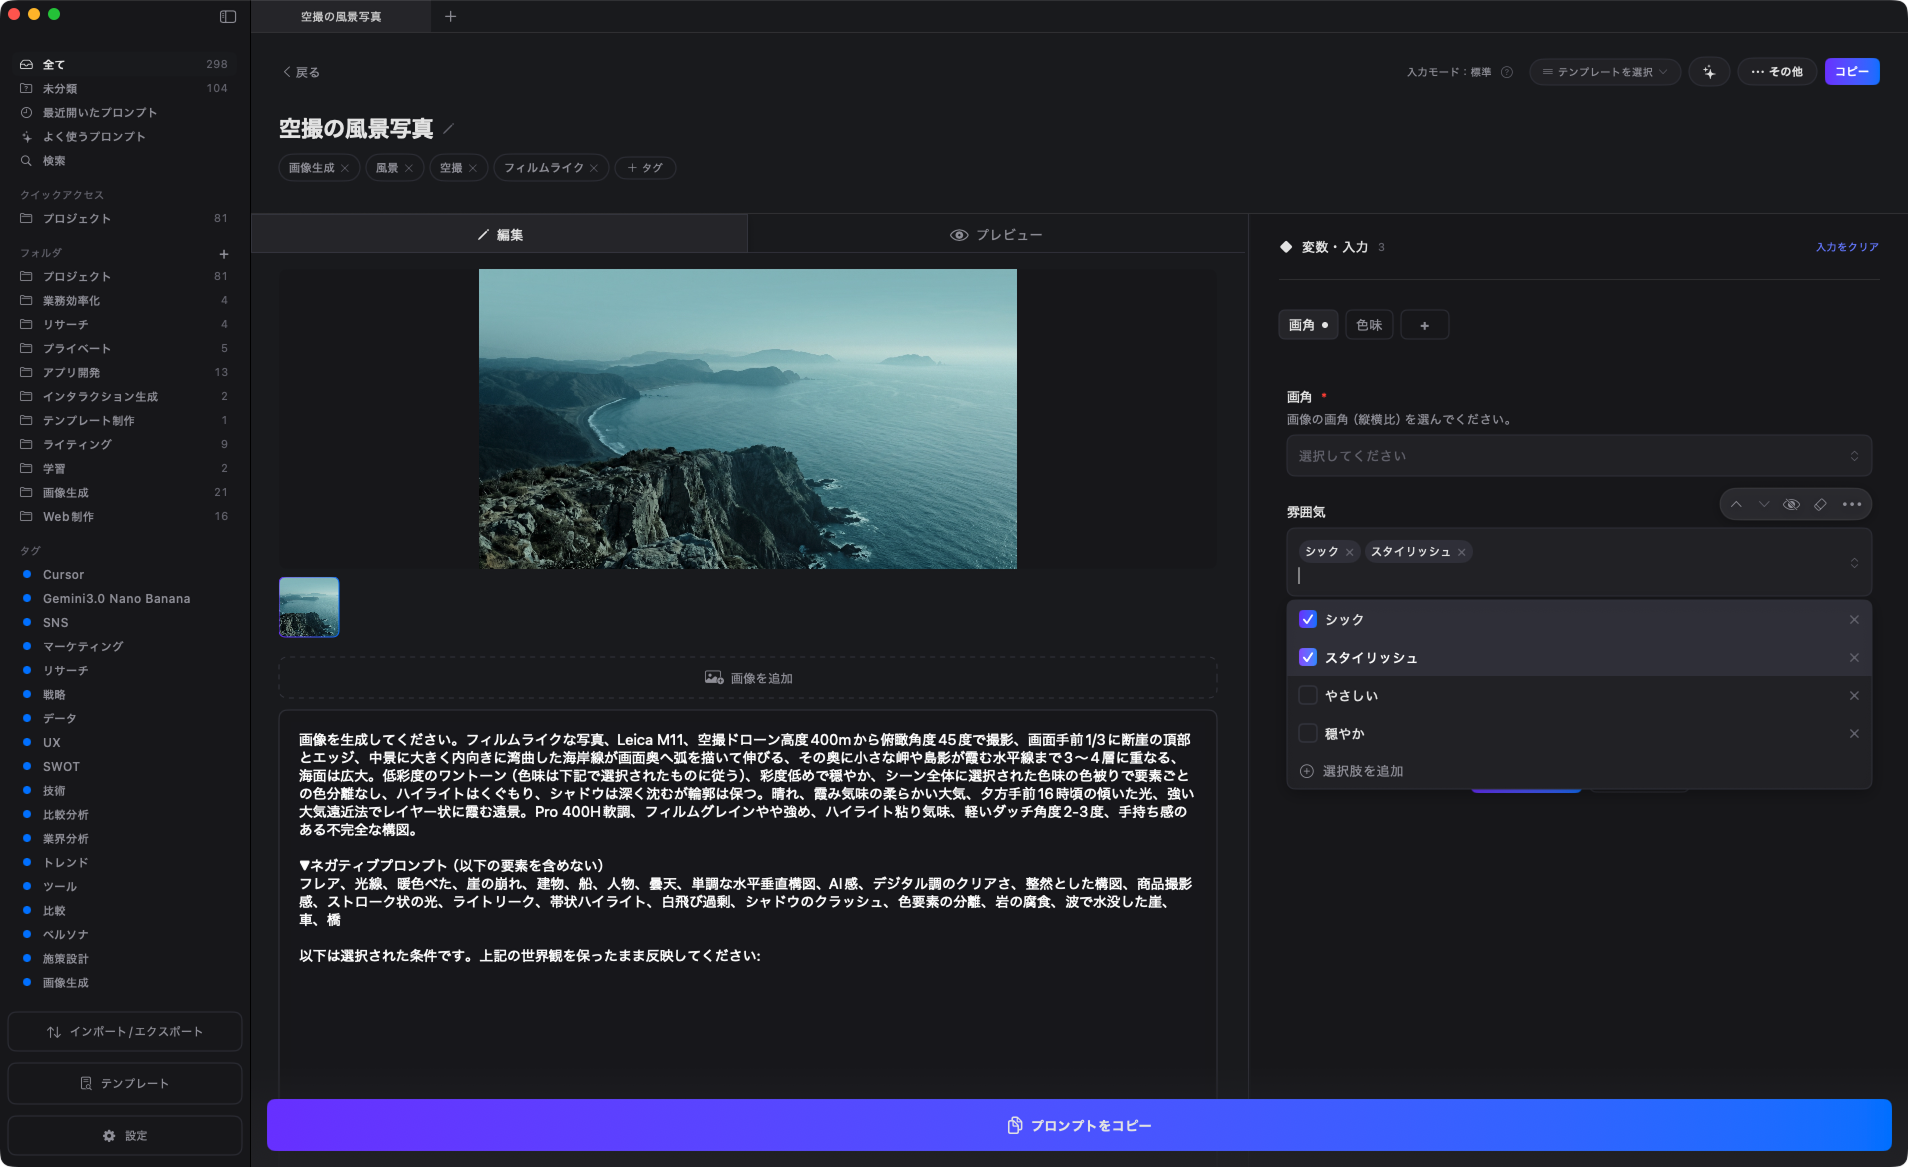Open the その他 more menu
Screen dimensions: 1908x1167
click(x=1777, y=72)
